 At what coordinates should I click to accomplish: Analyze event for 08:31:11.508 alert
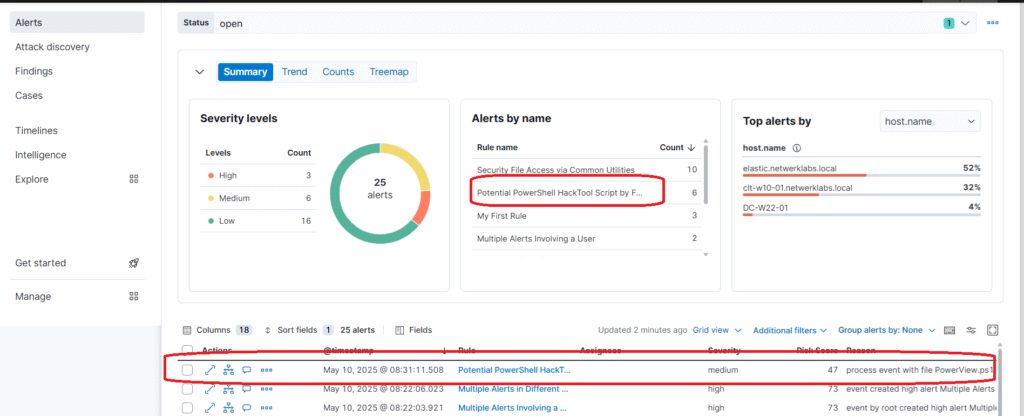[228, 370]
